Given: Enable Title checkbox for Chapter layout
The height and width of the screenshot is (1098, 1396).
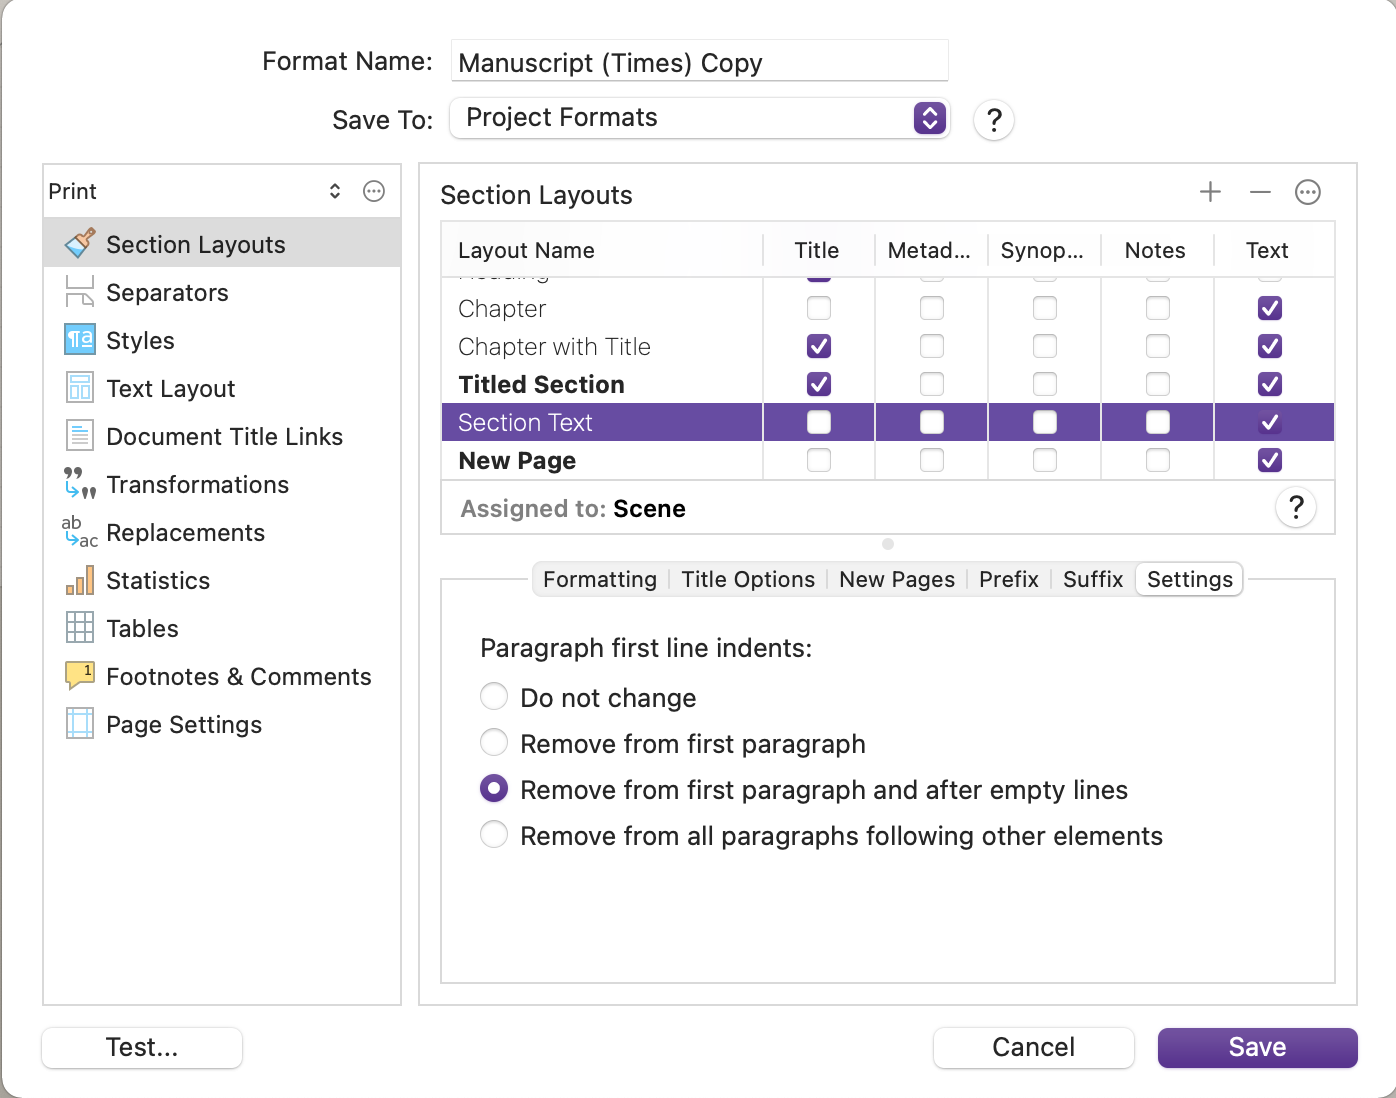Looking at the screenshot, I should click(819, 308).
